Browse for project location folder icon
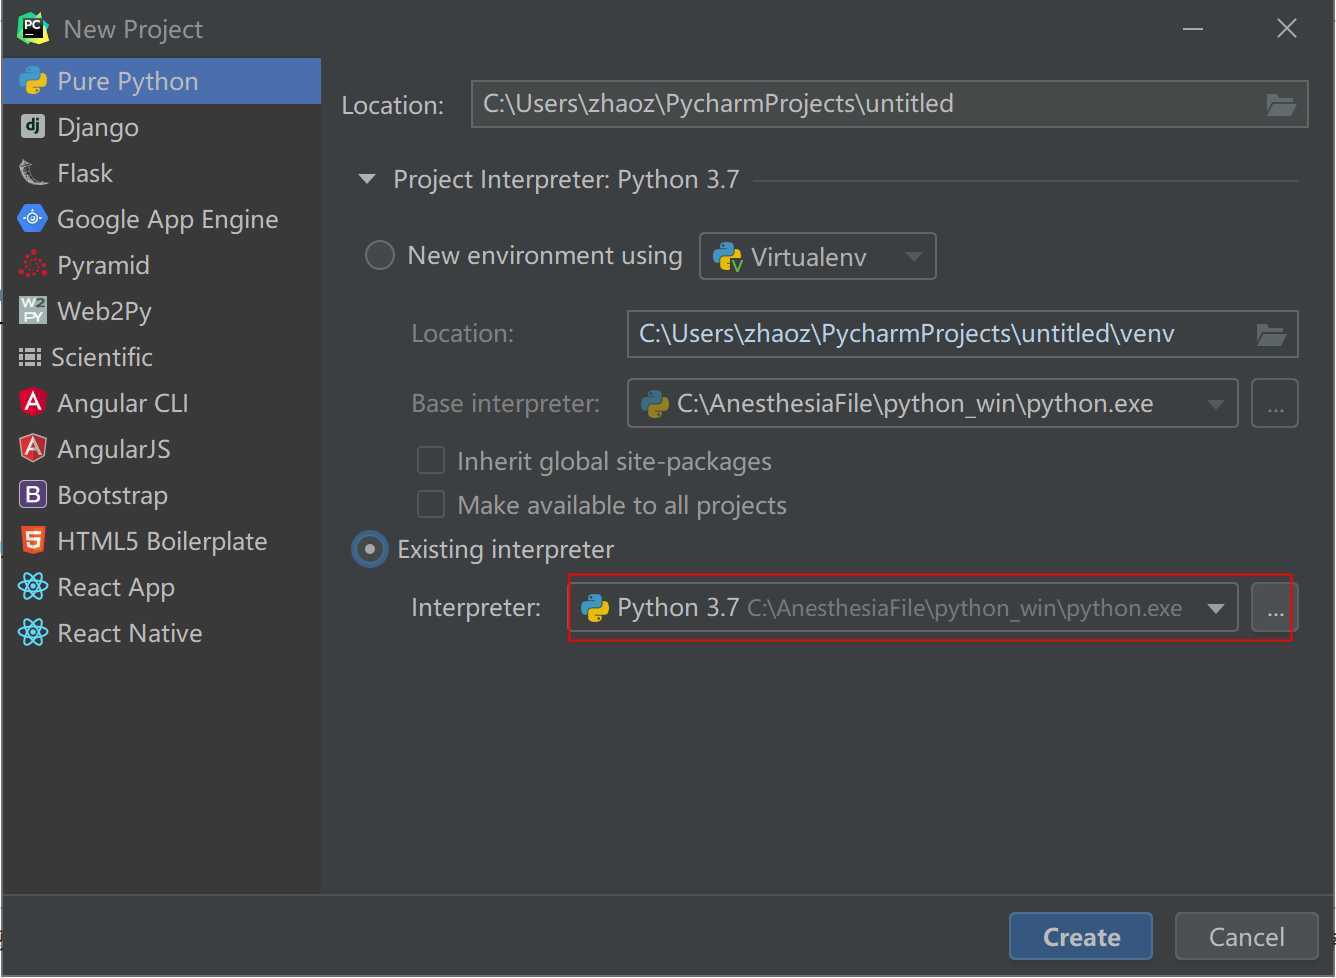The height and width of the screenshot is (978, 1336). 1280,104
